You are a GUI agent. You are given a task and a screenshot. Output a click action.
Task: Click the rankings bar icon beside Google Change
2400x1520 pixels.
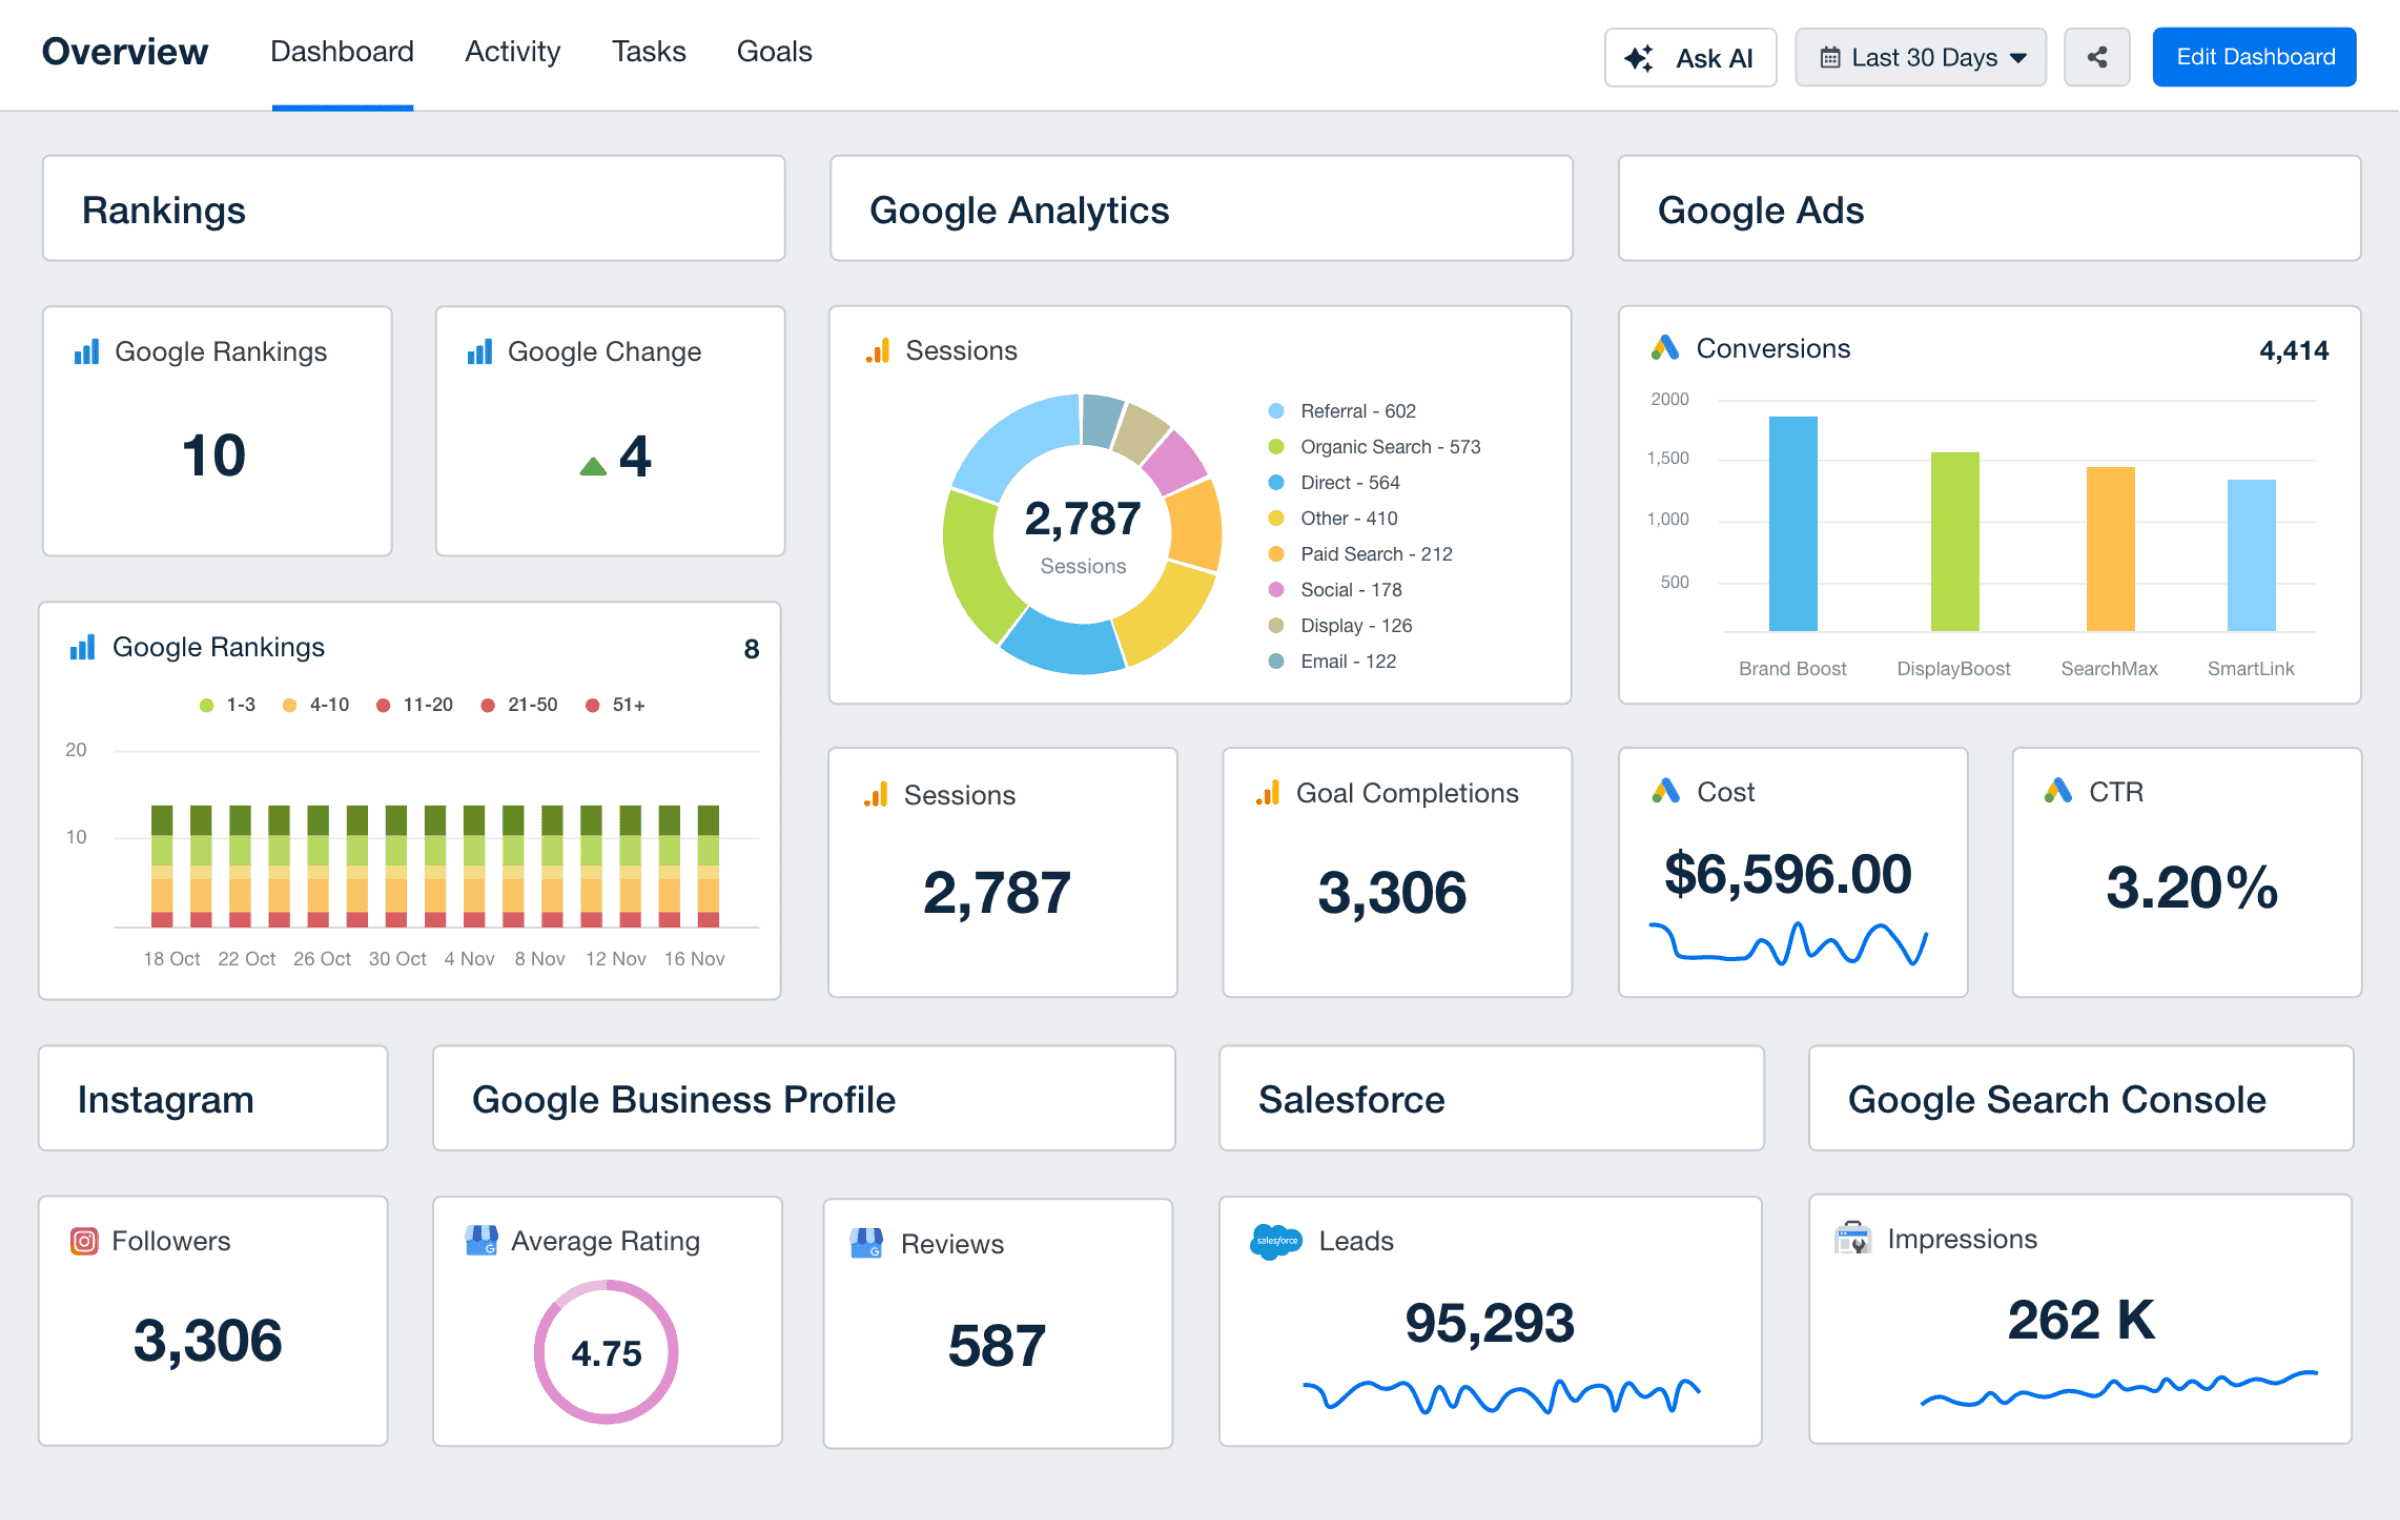480,352
